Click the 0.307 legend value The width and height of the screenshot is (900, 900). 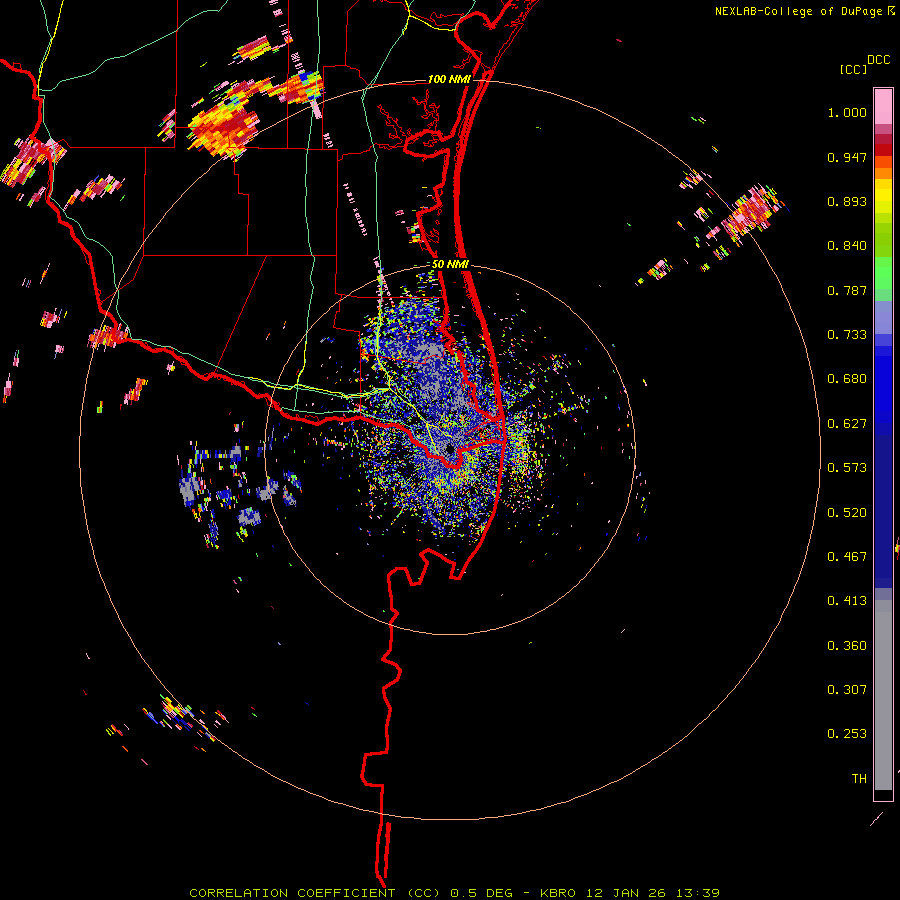click(847, 690)
